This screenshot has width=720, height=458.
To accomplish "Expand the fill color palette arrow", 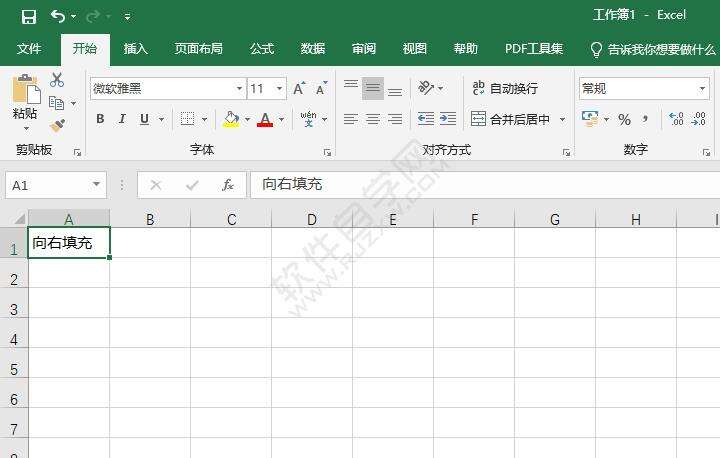I will [x=247, y=119].
